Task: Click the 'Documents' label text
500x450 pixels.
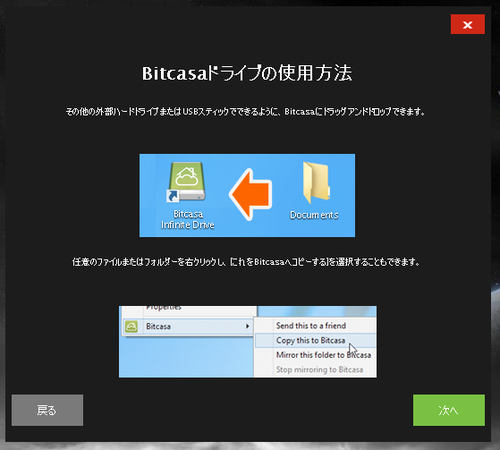Action: 314,215
